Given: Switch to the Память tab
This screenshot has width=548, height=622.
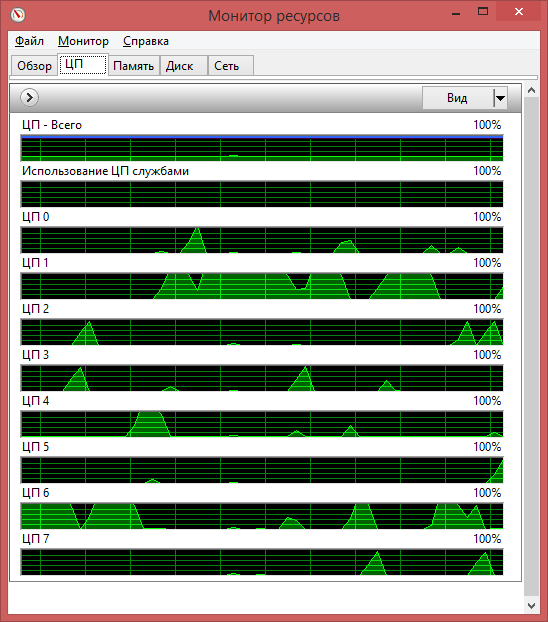Looking at the screenshot, I should [134, 65].
